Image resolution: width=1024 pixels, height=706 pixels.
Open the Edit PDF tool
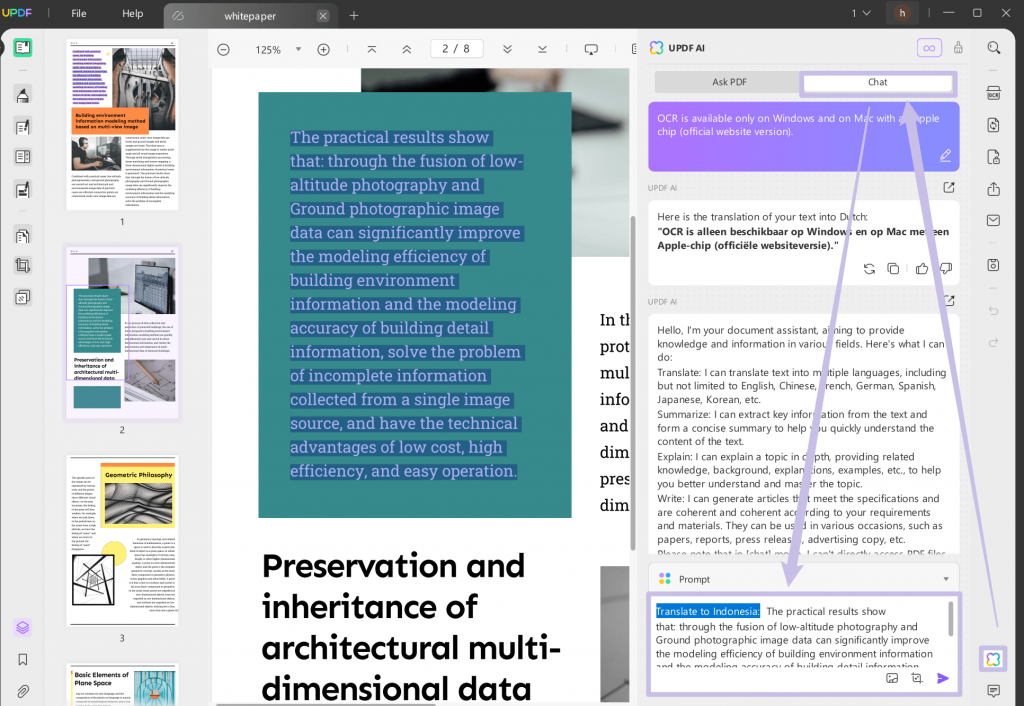pos(23,127)
